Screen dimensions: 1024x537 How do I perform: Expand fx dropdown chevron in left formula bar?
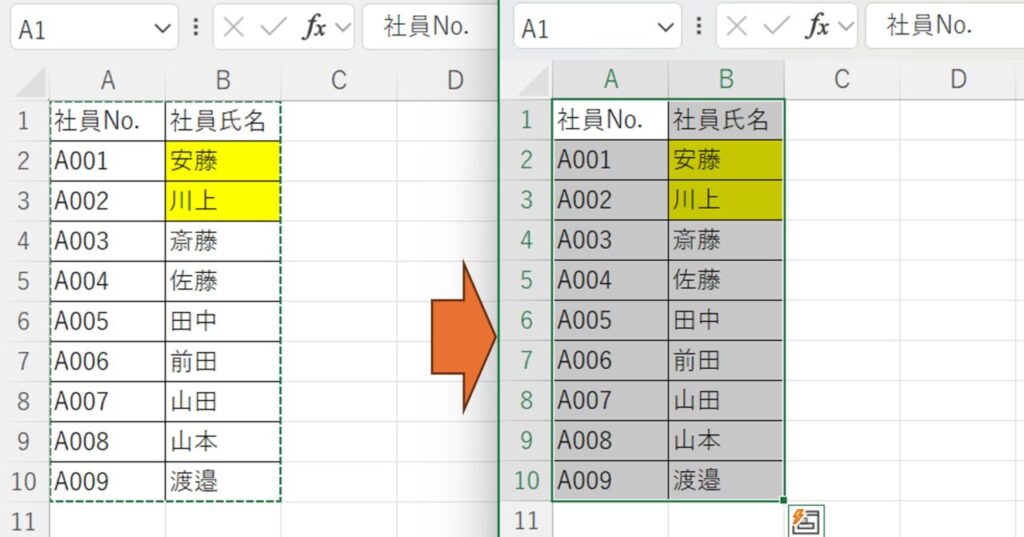click(x=343, y=28)
